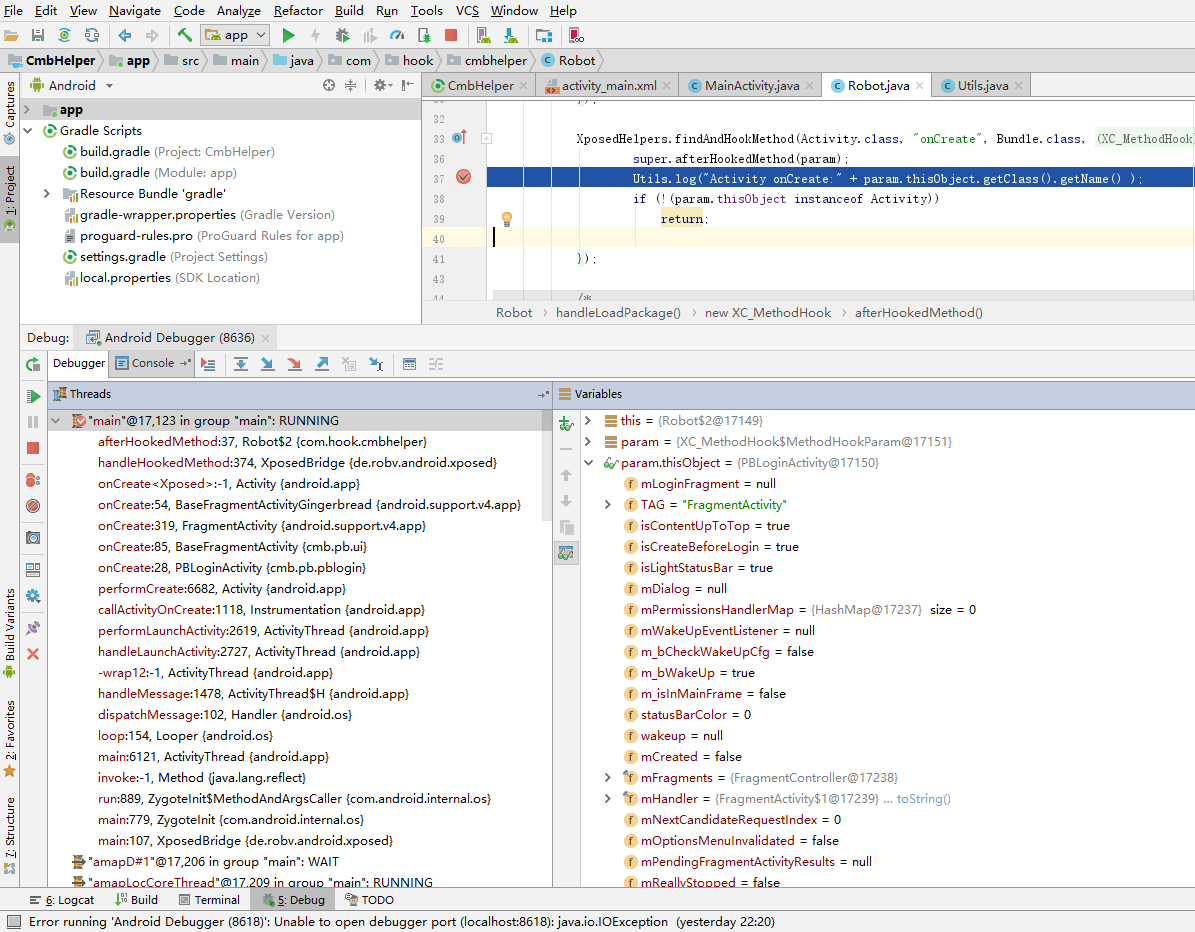This screenshot has width=1195, height=932.
Task: Open the Android profiler gauge icon
Action: coord(396,35)
